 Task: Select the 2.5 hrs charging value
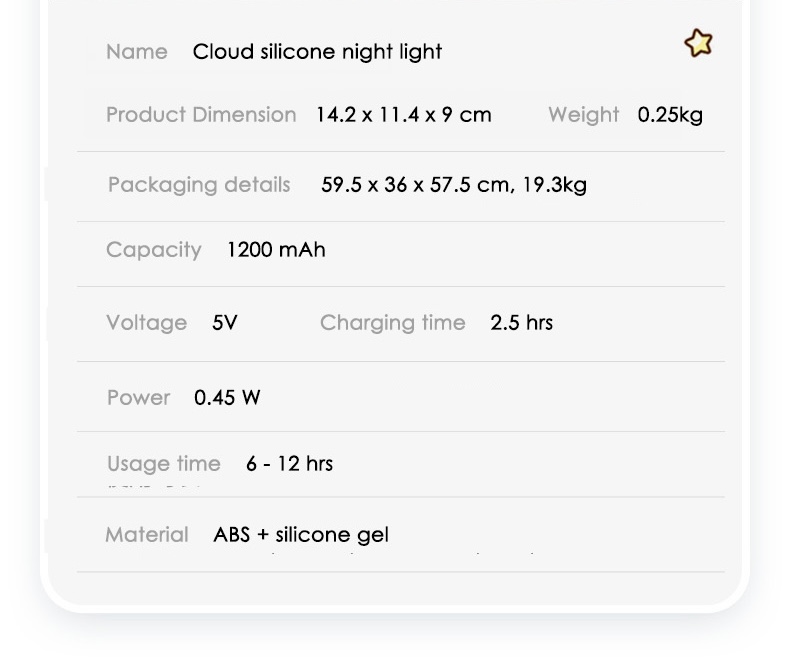pos(521,323)
